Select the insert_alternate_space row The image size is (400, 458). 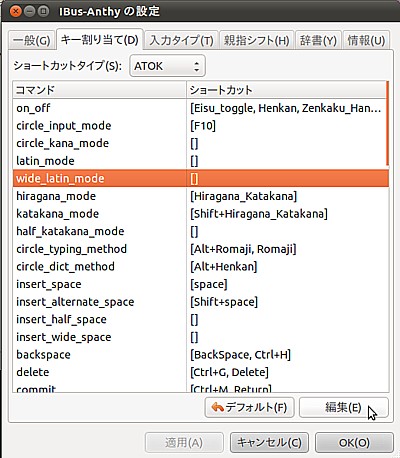pos(201,302)
